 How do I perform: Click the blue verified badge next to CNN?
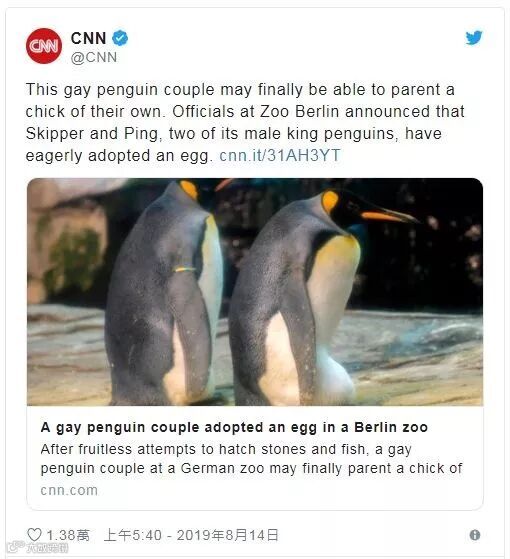coord(120,38)
